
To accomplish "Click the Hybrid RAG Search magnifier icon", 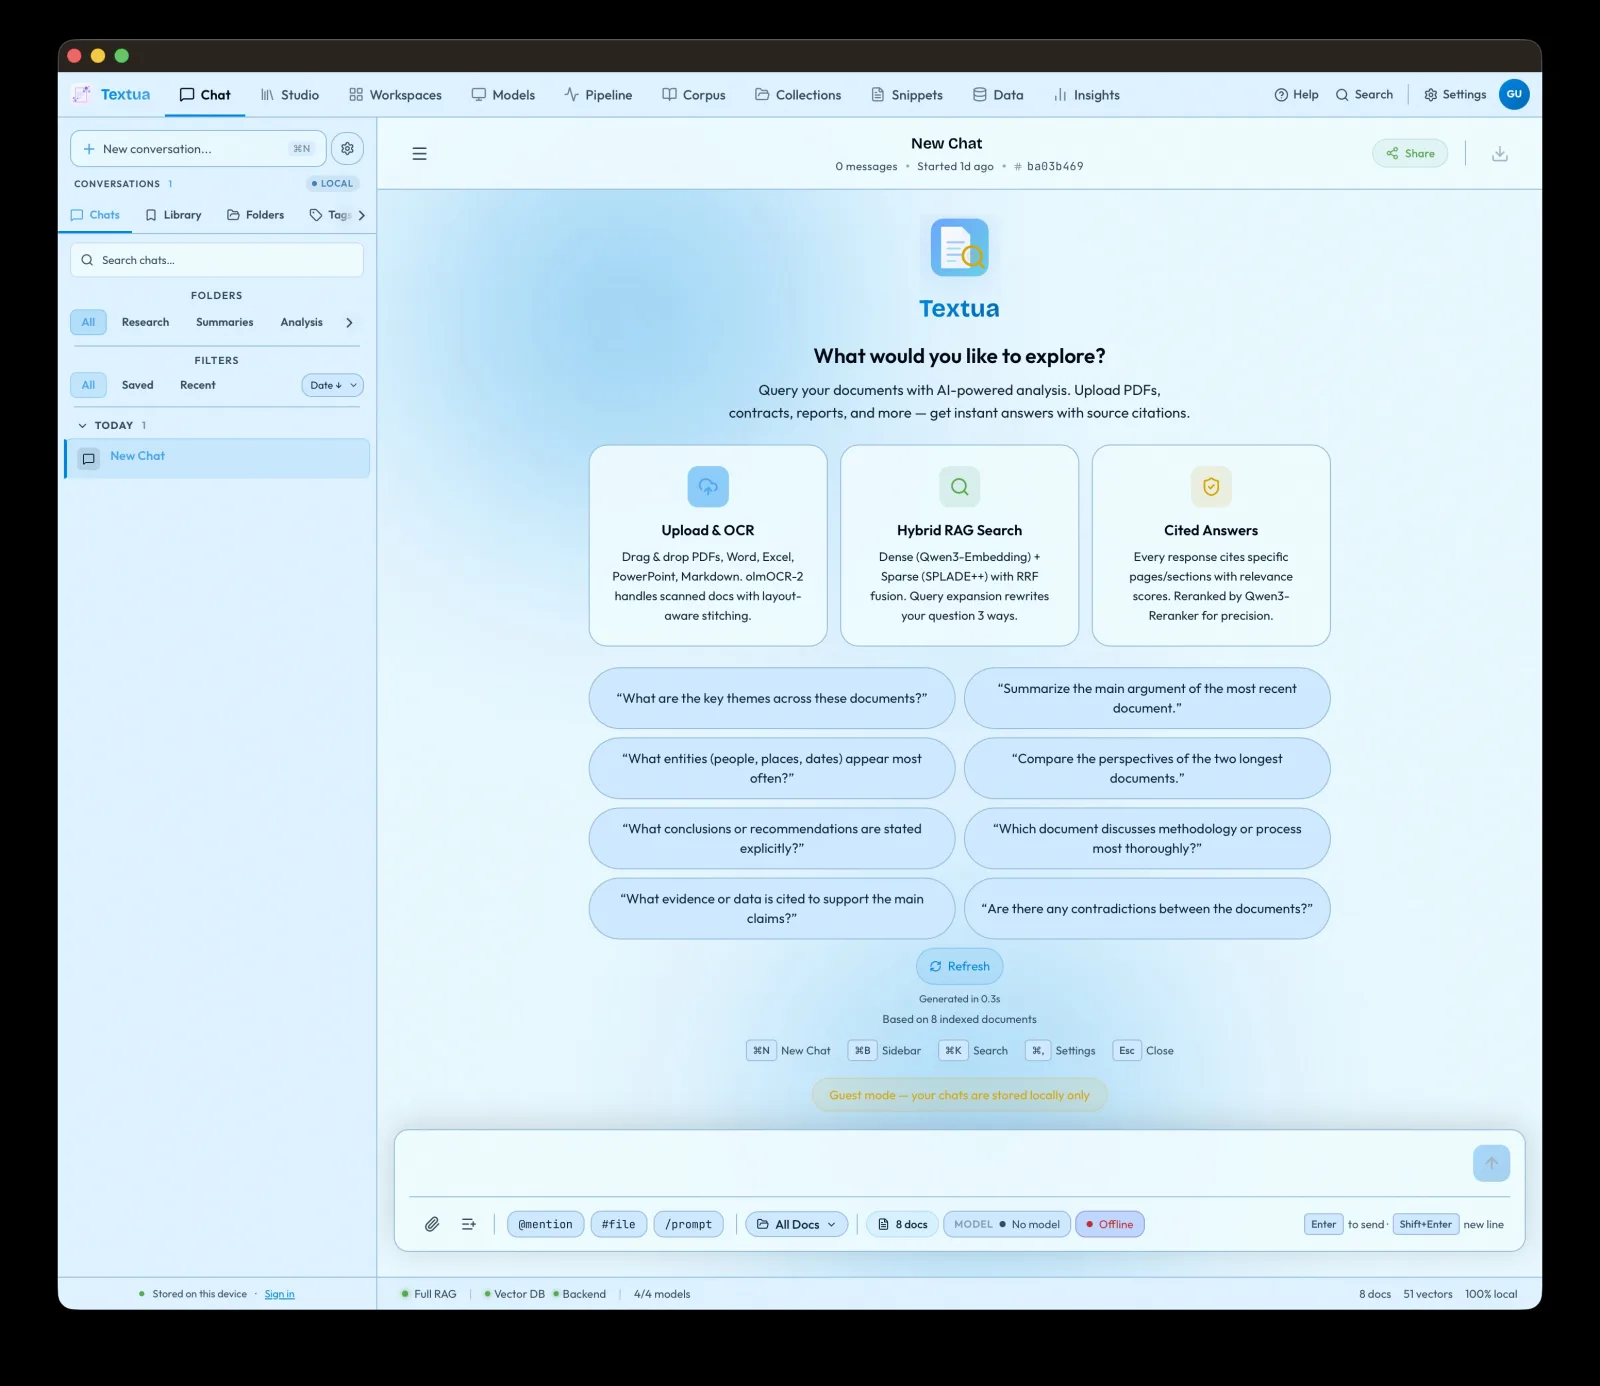I will point(959,487).
